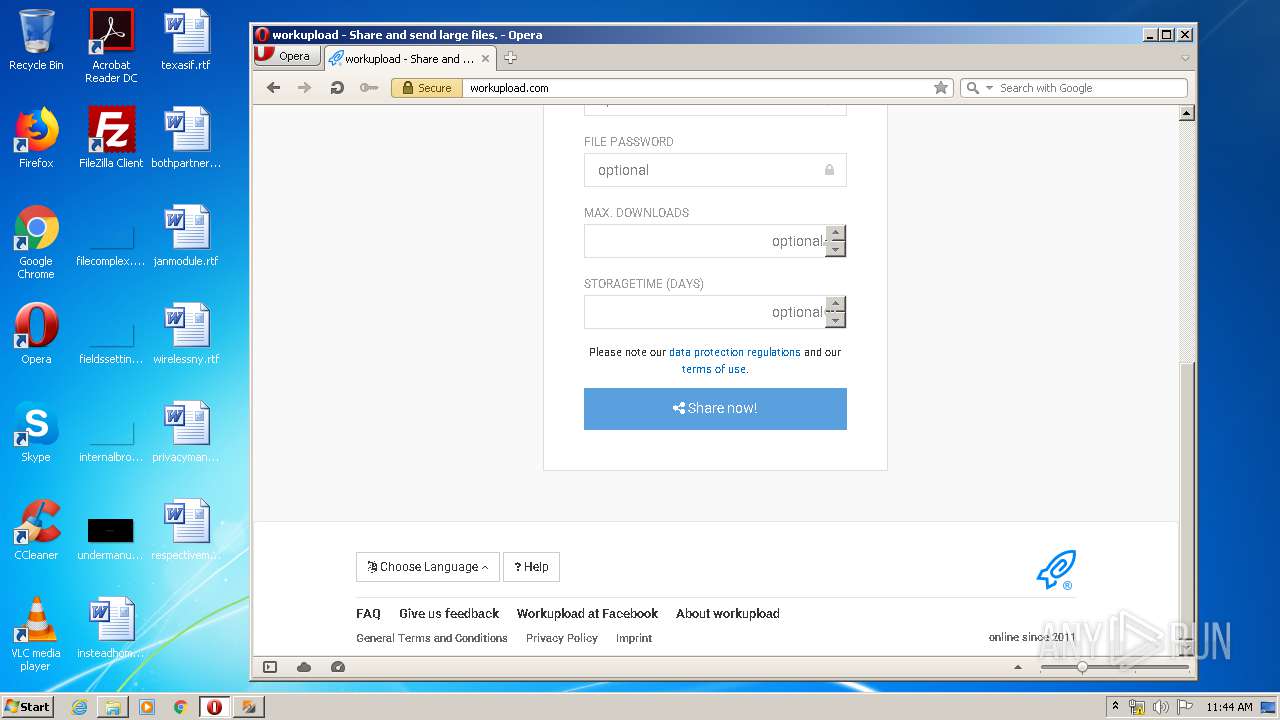The image size is (1280, 720).
Task: Open the Imprint link
Action: (634, 638)
